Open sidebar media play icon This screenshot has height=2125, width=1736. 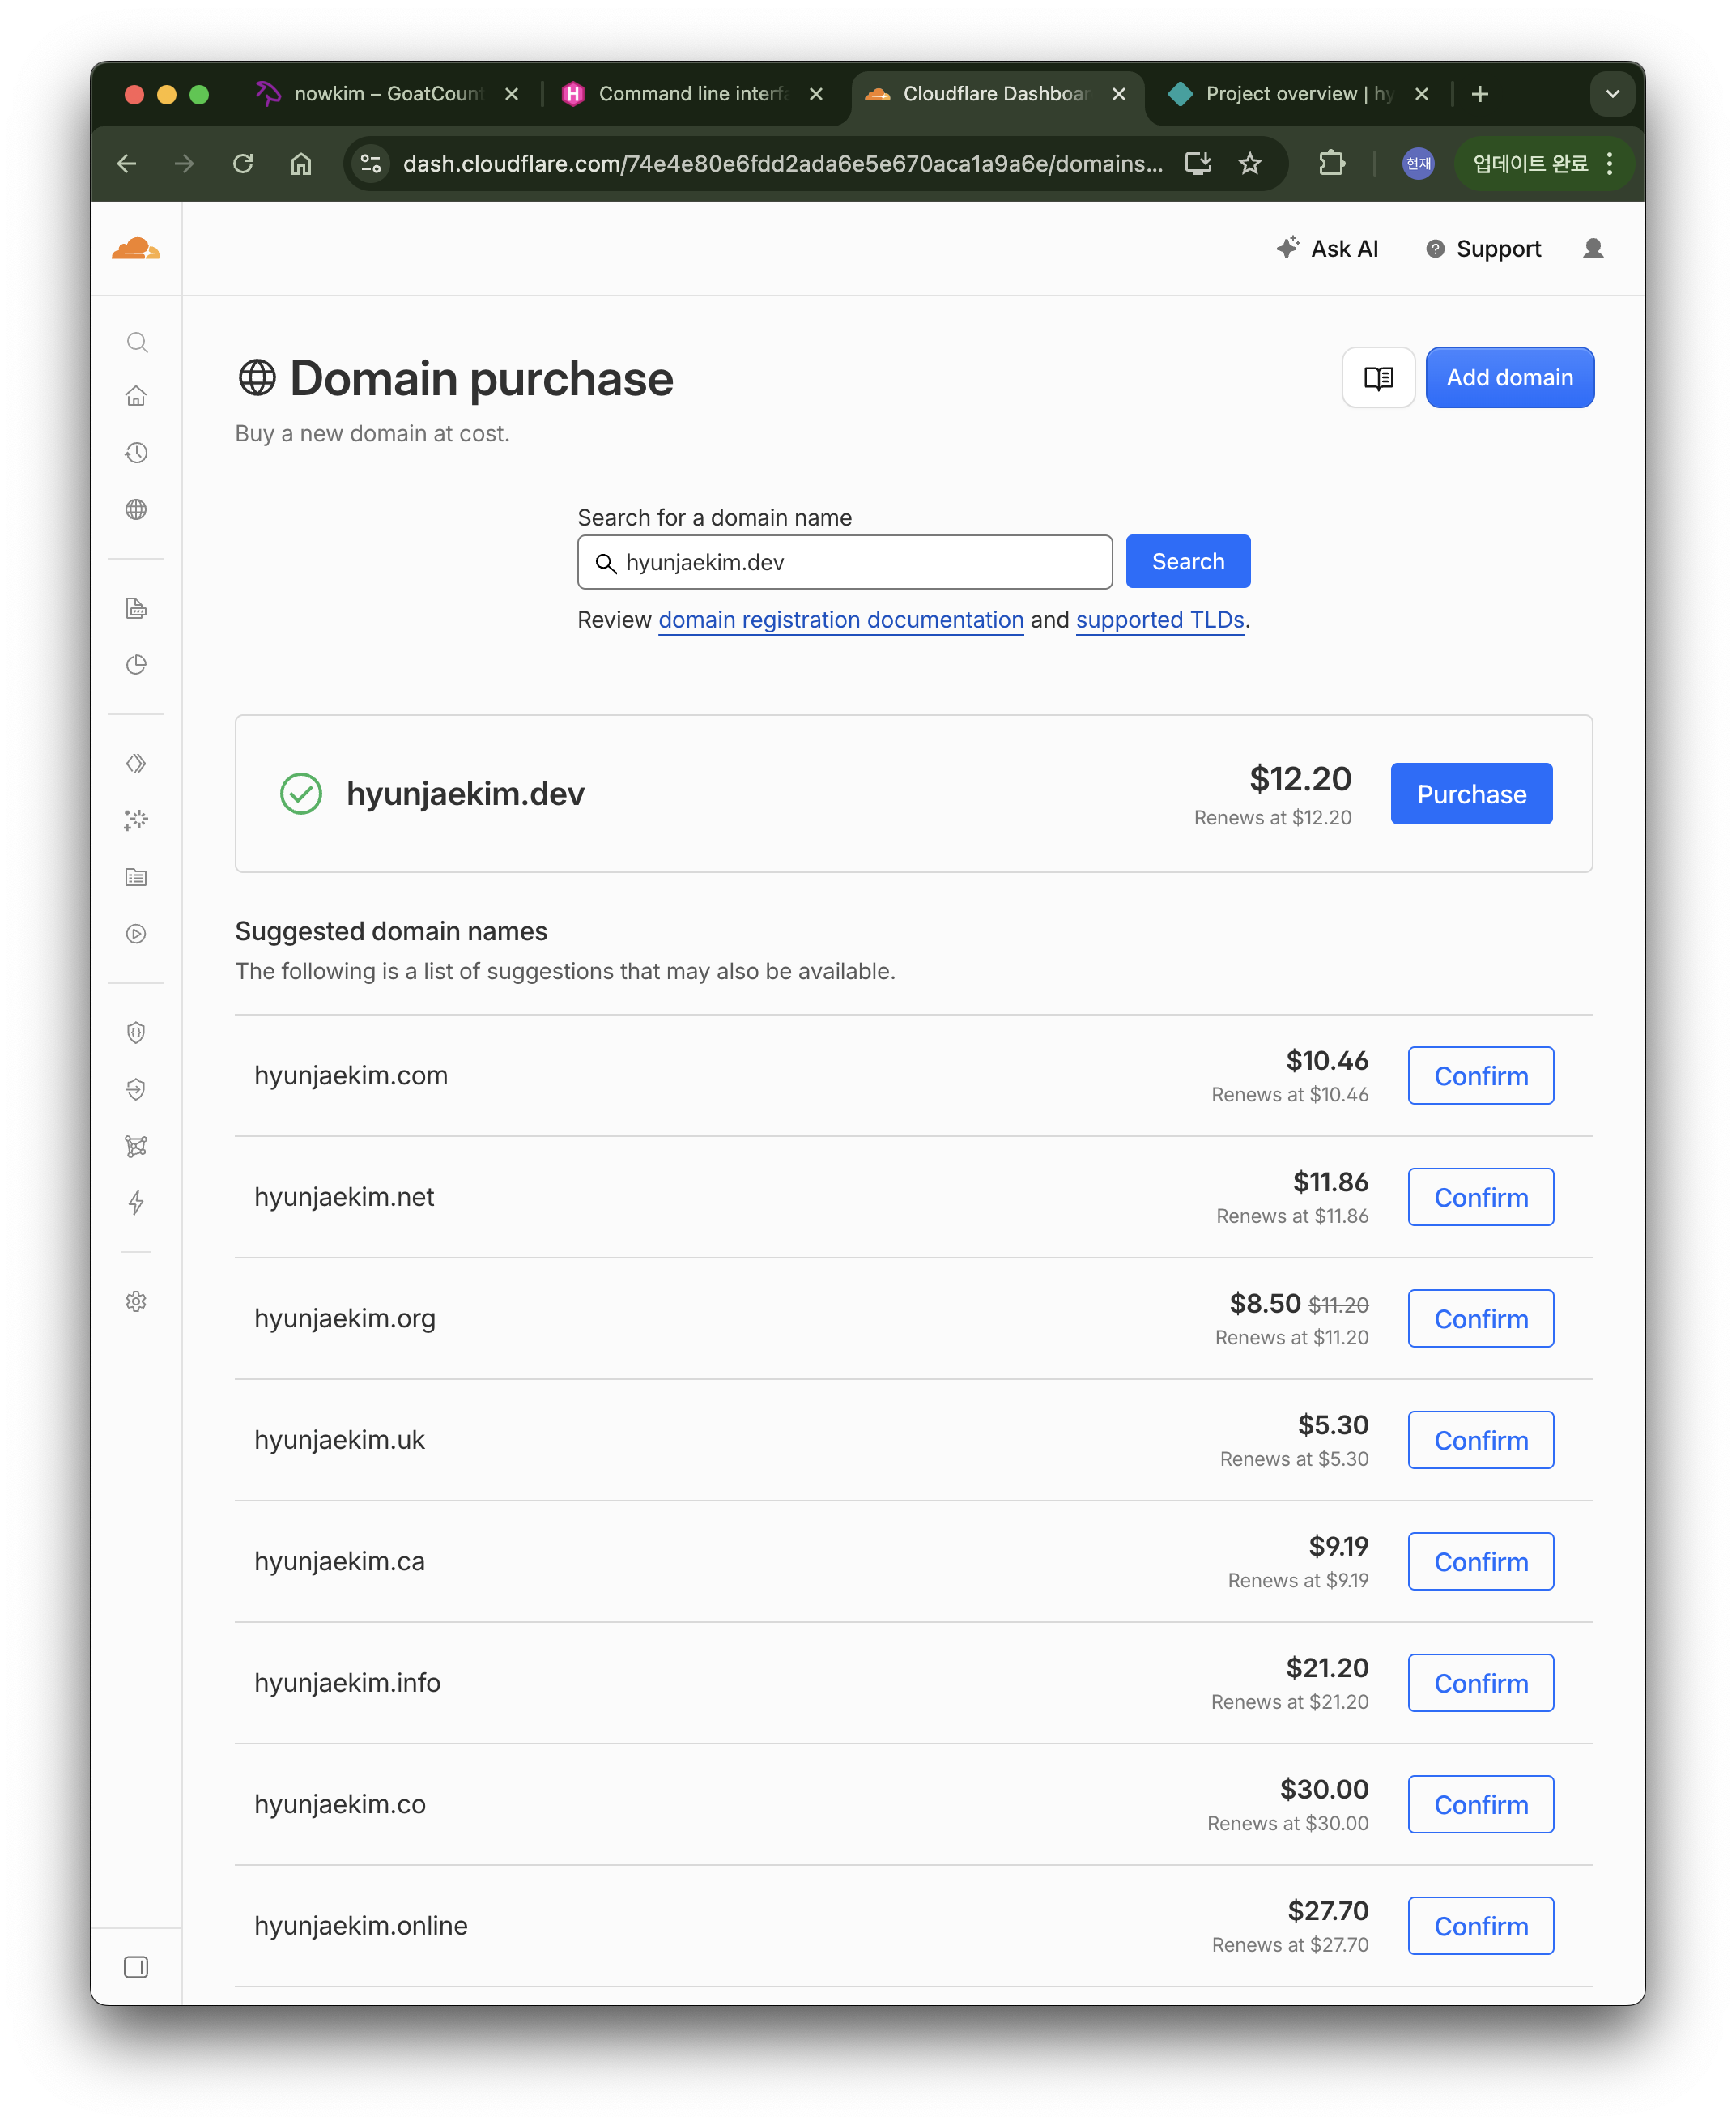pos(137,934)
